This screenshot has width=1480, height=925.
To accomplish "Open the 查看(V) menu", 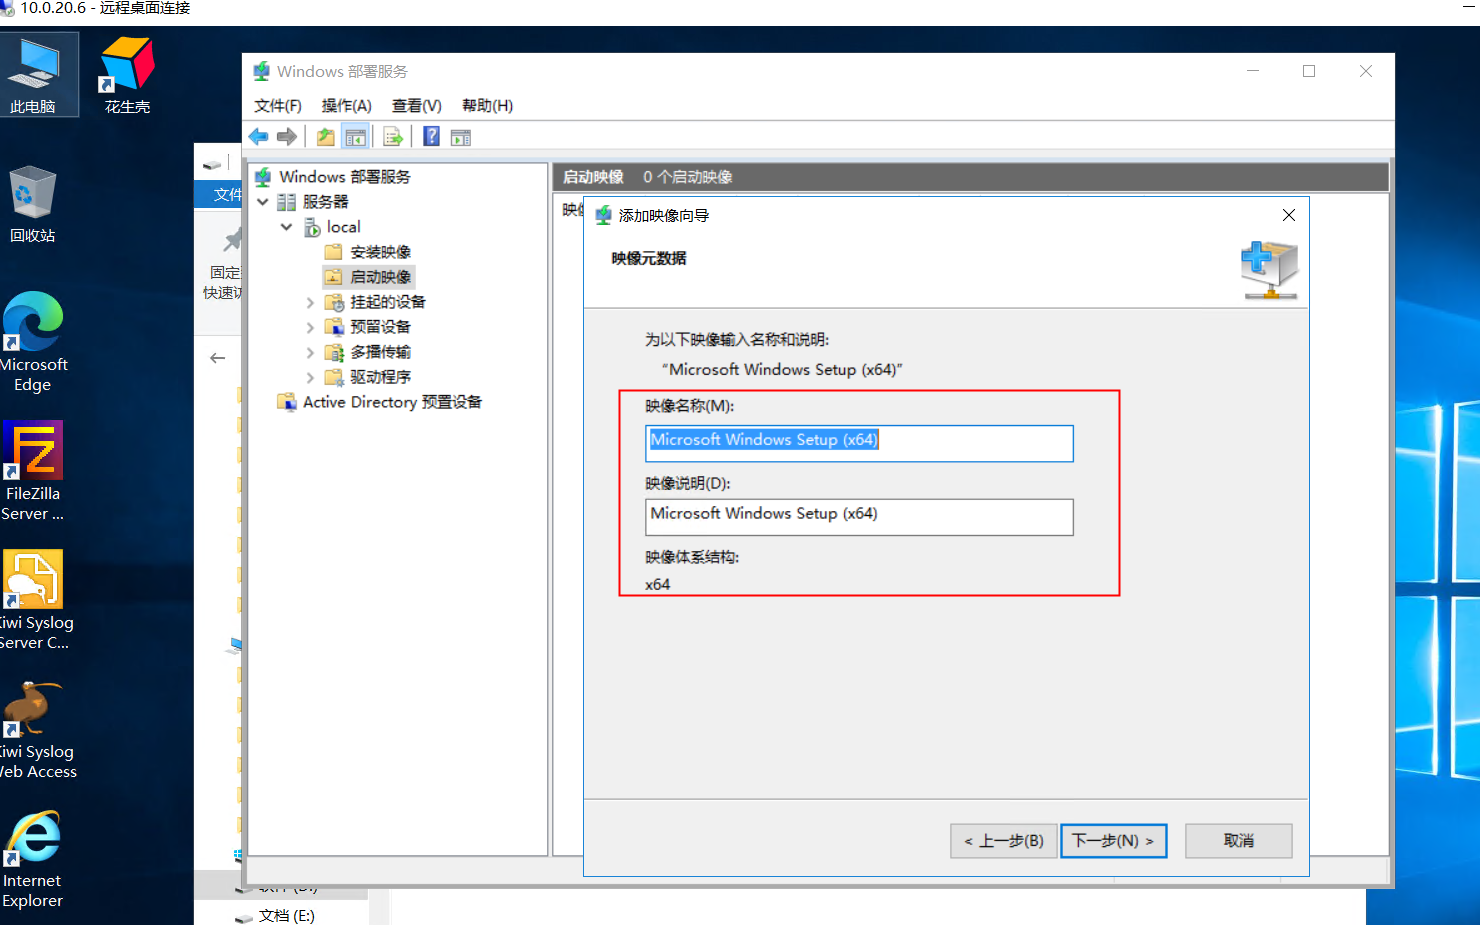I will click(x=416, y=106).
